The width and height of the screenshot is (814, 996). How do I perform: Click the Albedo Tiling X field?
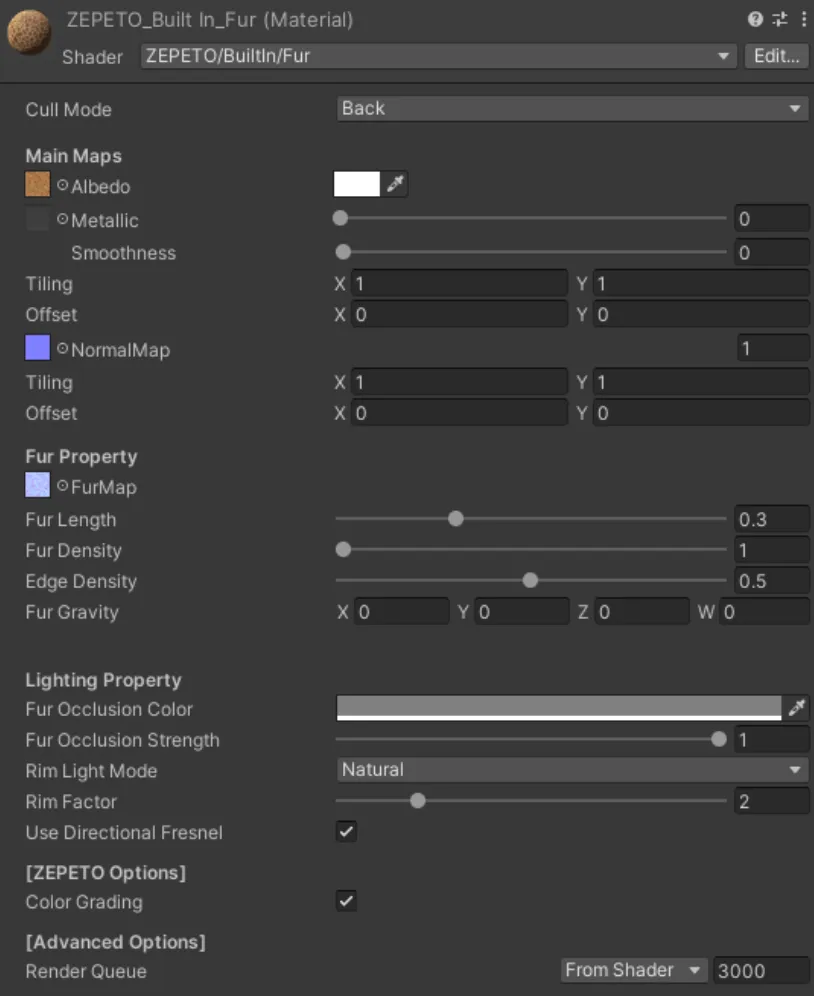pyautogui.click(x=459, y=283)
